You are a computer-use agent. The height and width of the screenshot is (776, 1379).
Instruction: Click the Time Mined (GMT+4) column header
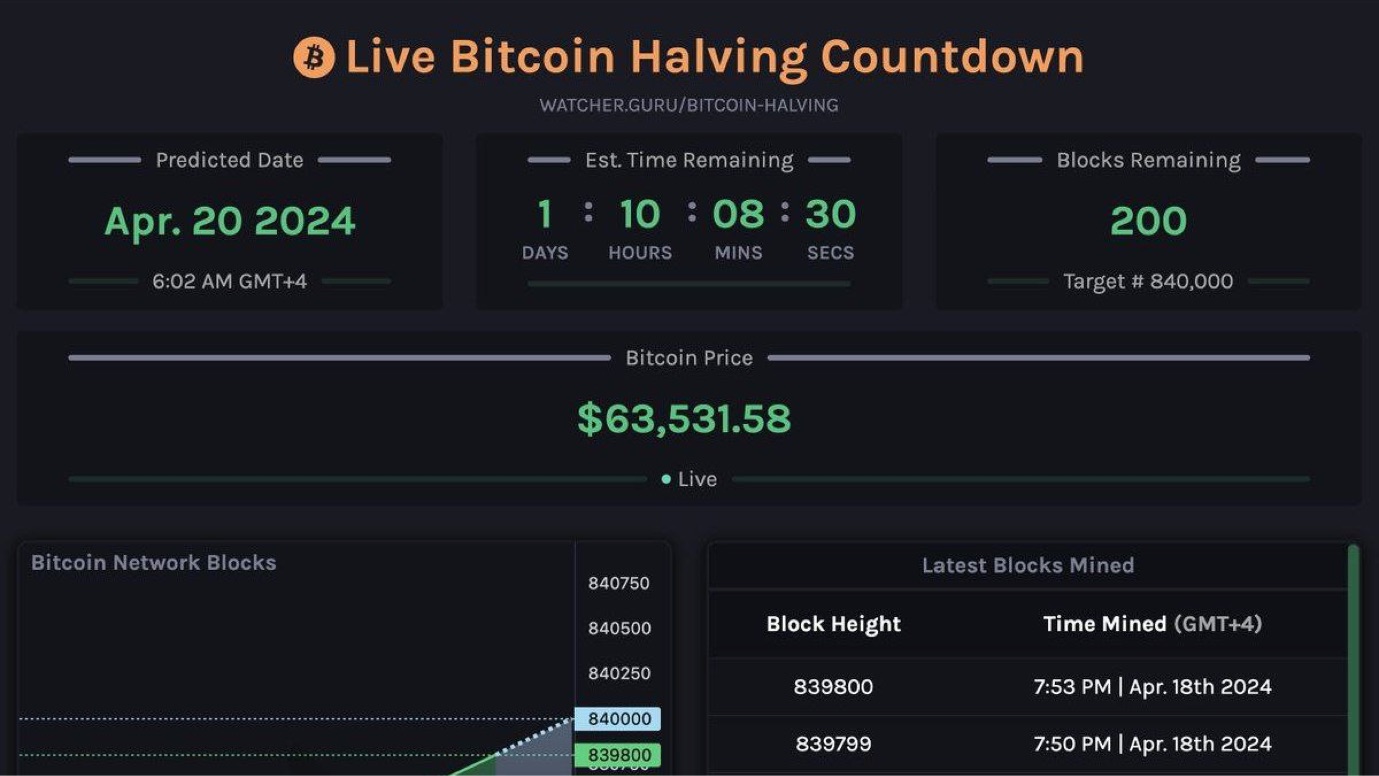point(1153,624)
